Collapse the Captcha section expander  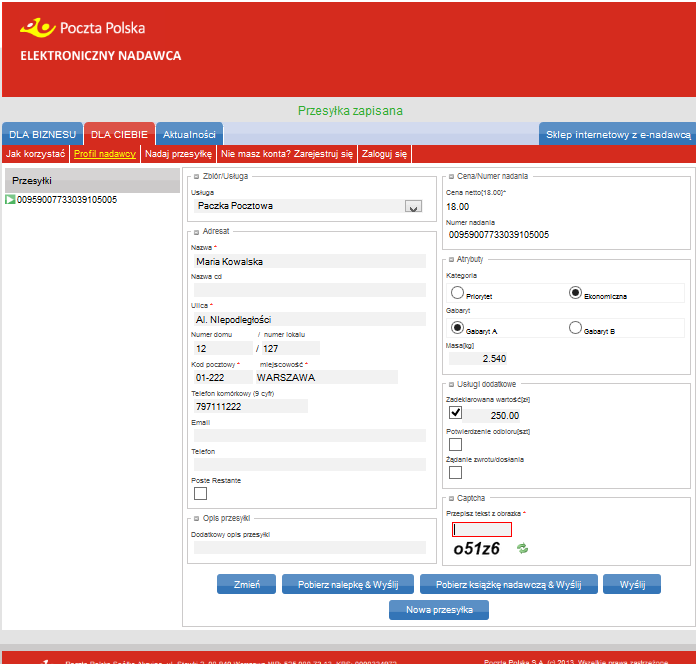coord(451,498)
